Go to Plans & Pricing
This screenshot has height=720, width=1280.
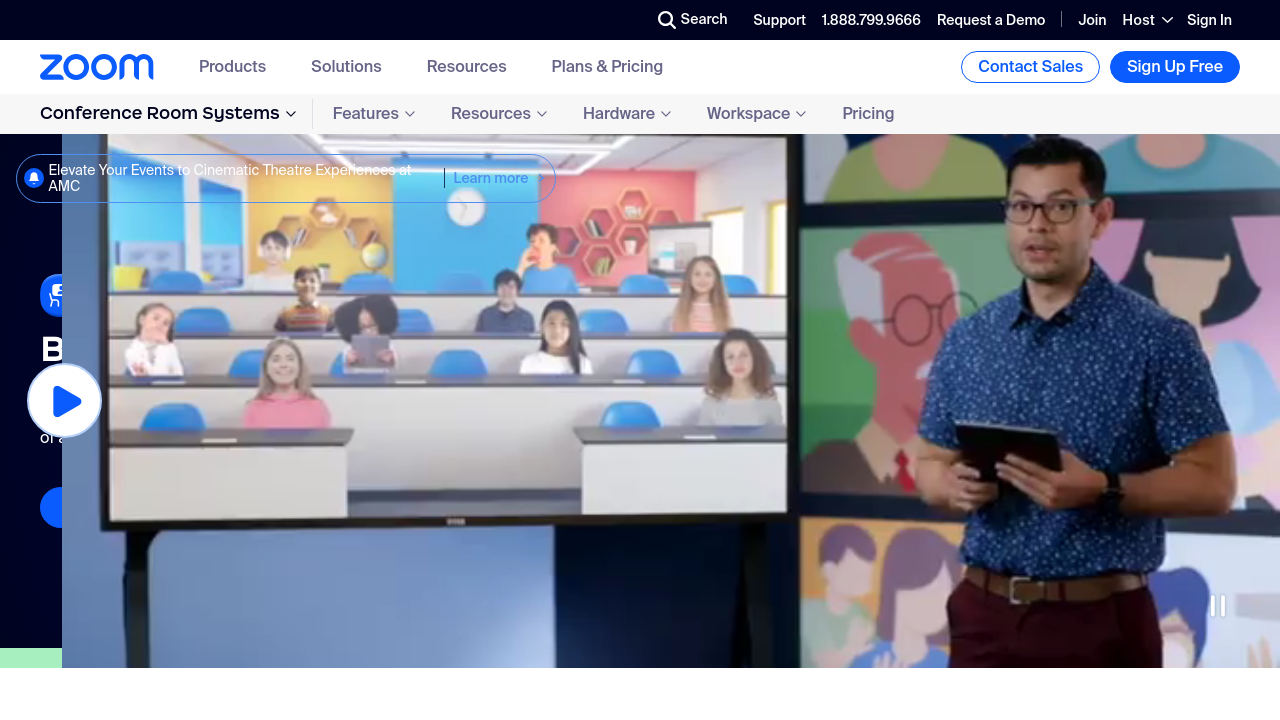click(607, 67)
